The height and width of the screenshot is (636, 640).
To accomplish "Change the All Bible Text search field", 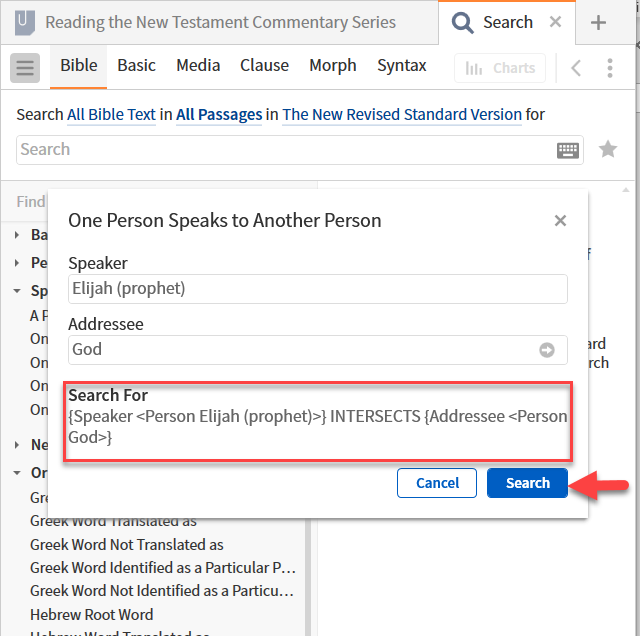I will [111, 115].
